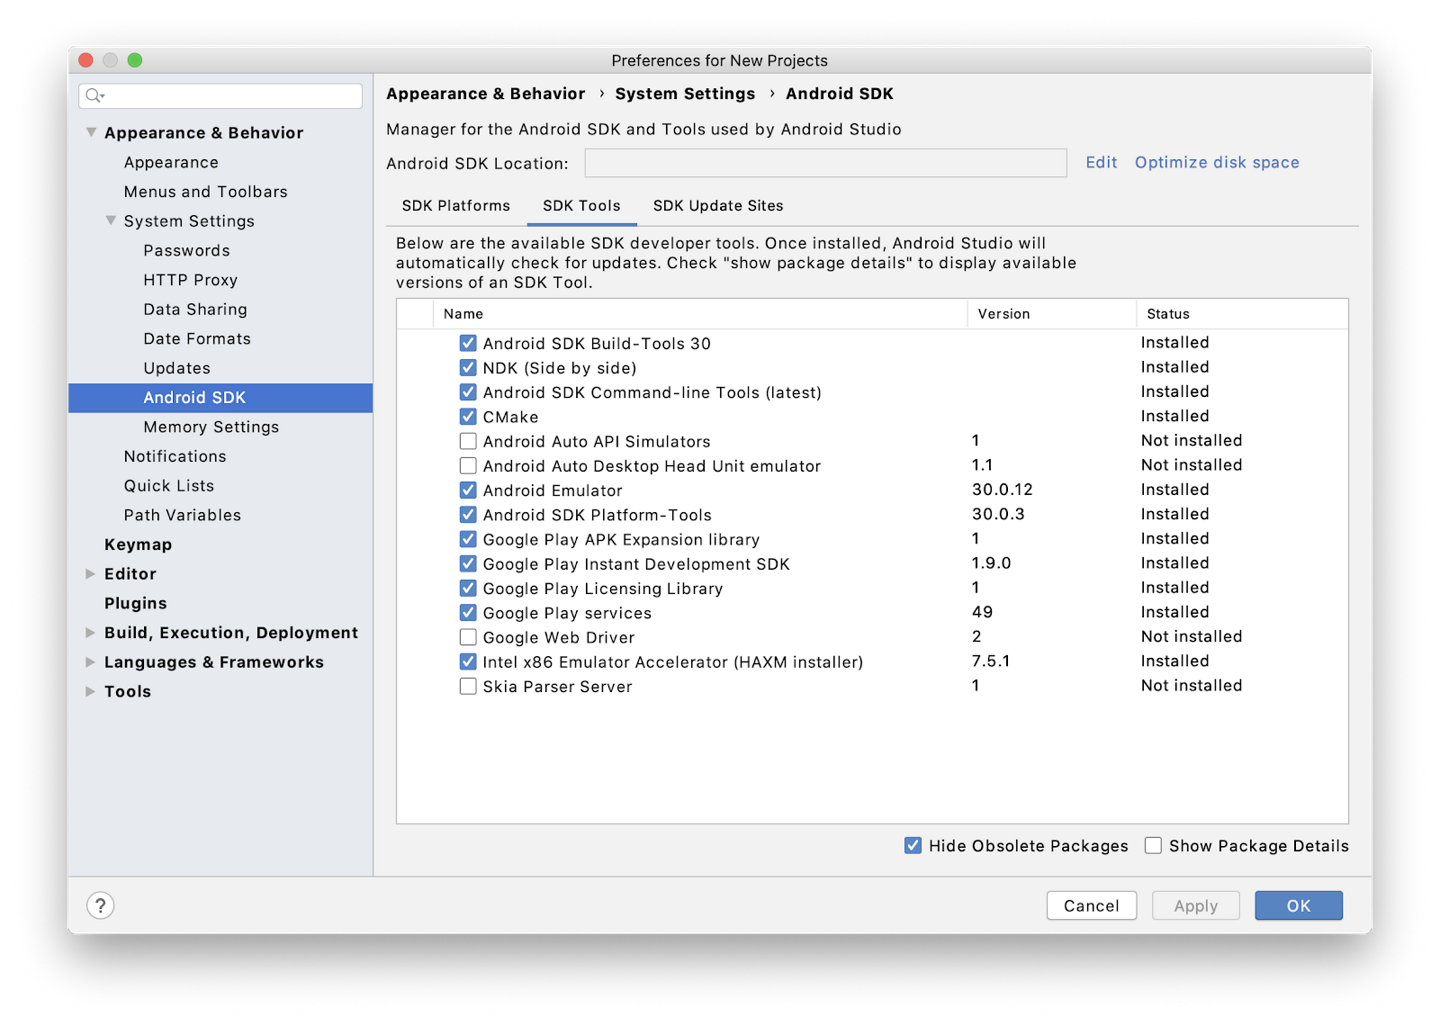Click the Edit SDK location link
The width and height of the screenshot is (1440, 1024).
point(1101,162)
